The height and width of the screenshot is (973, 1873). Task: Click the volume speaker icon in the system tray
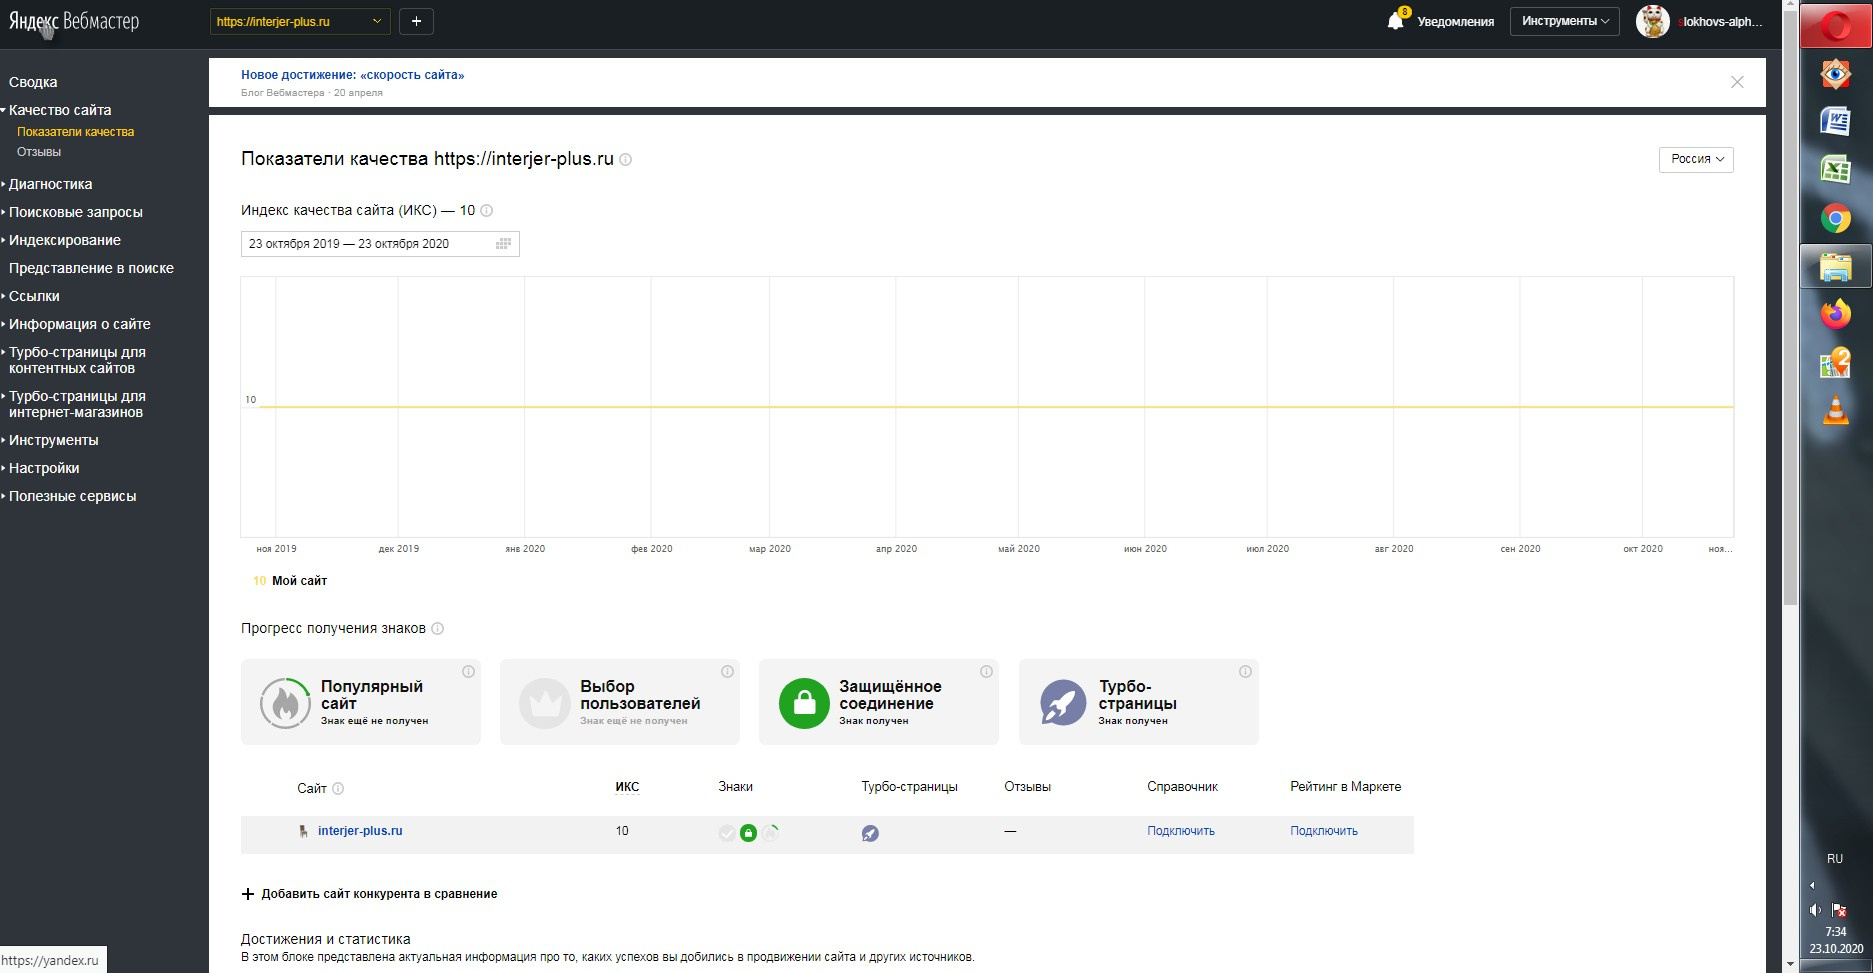1815,910
